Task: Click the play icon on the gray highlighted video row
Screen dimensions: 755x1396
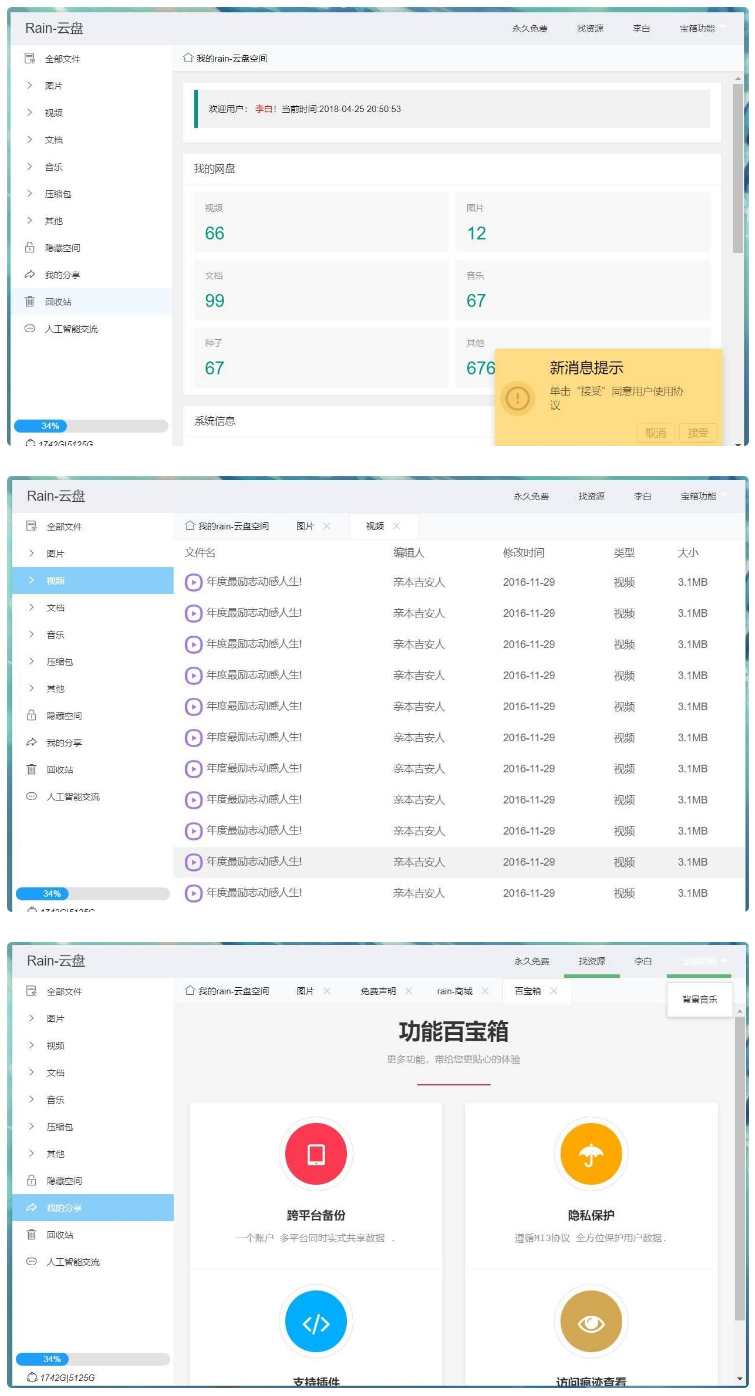Action: tap(194, 862)
